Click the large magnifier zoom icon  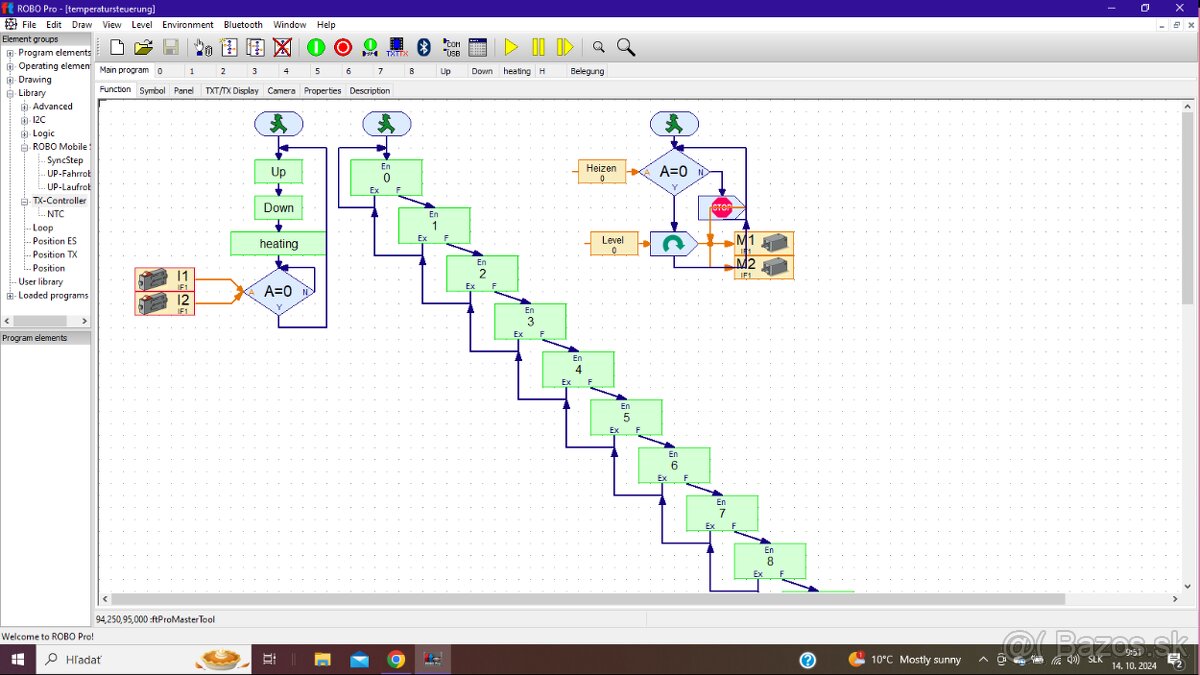(626, 47)
